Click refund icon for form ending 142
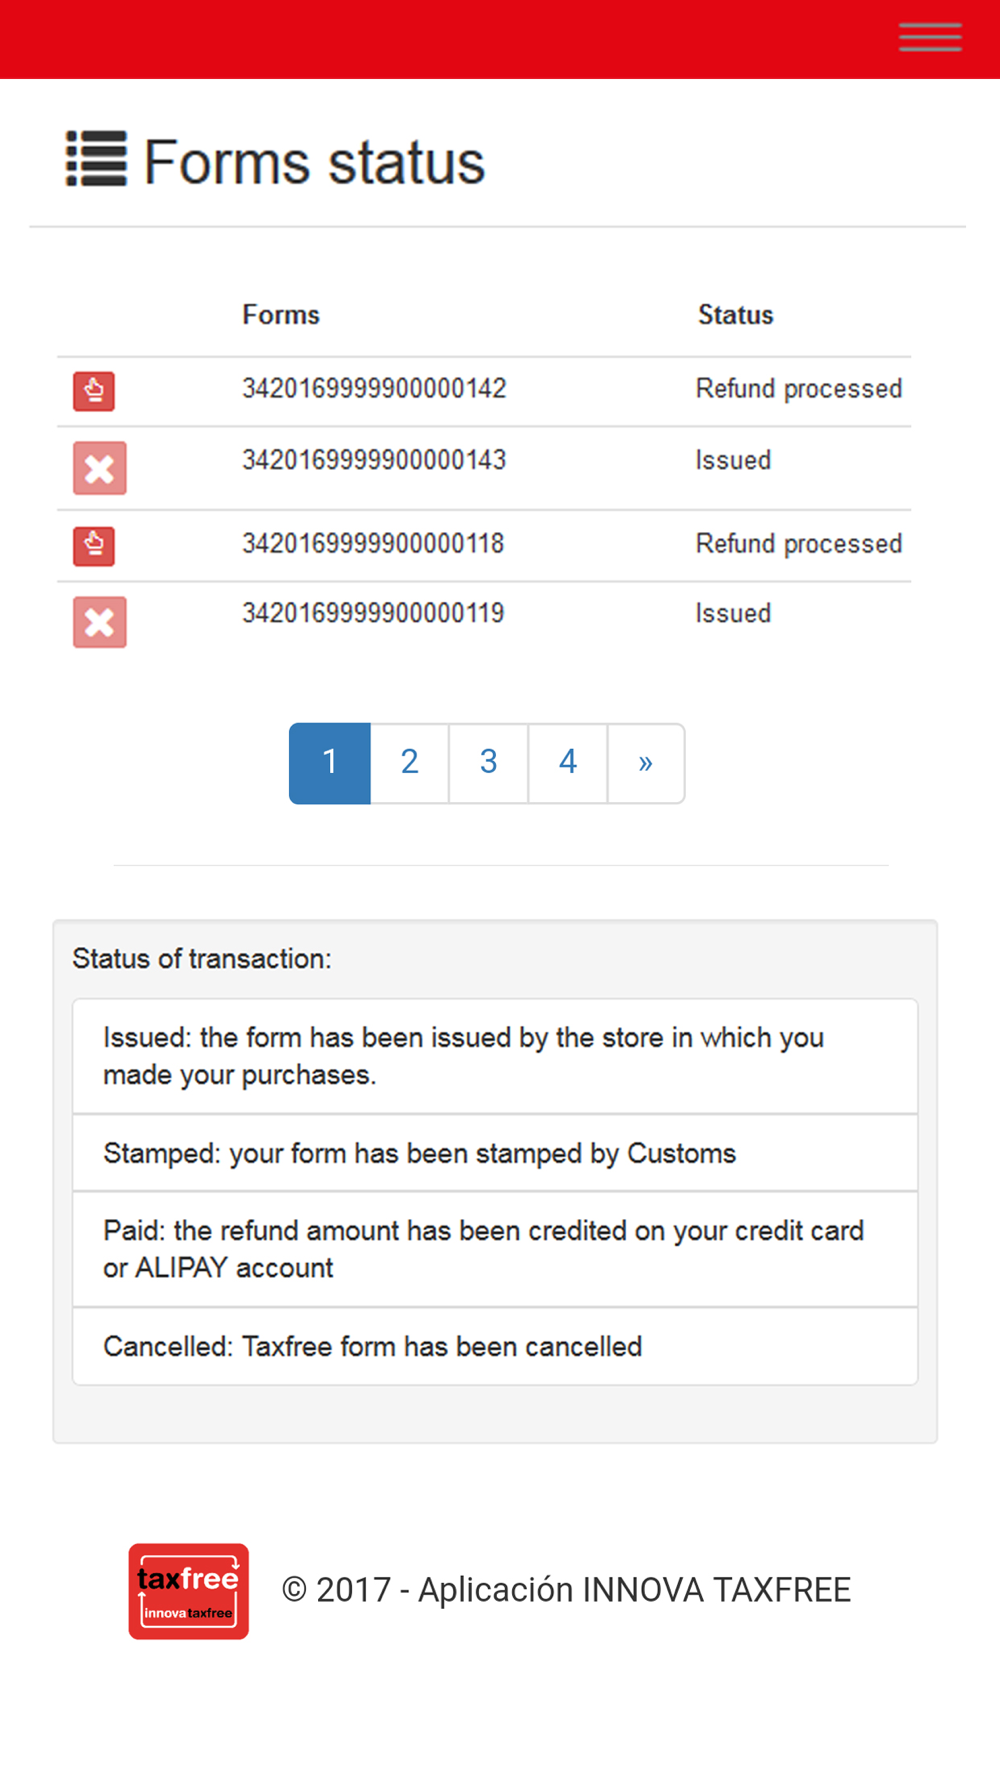 pos(94,391)
